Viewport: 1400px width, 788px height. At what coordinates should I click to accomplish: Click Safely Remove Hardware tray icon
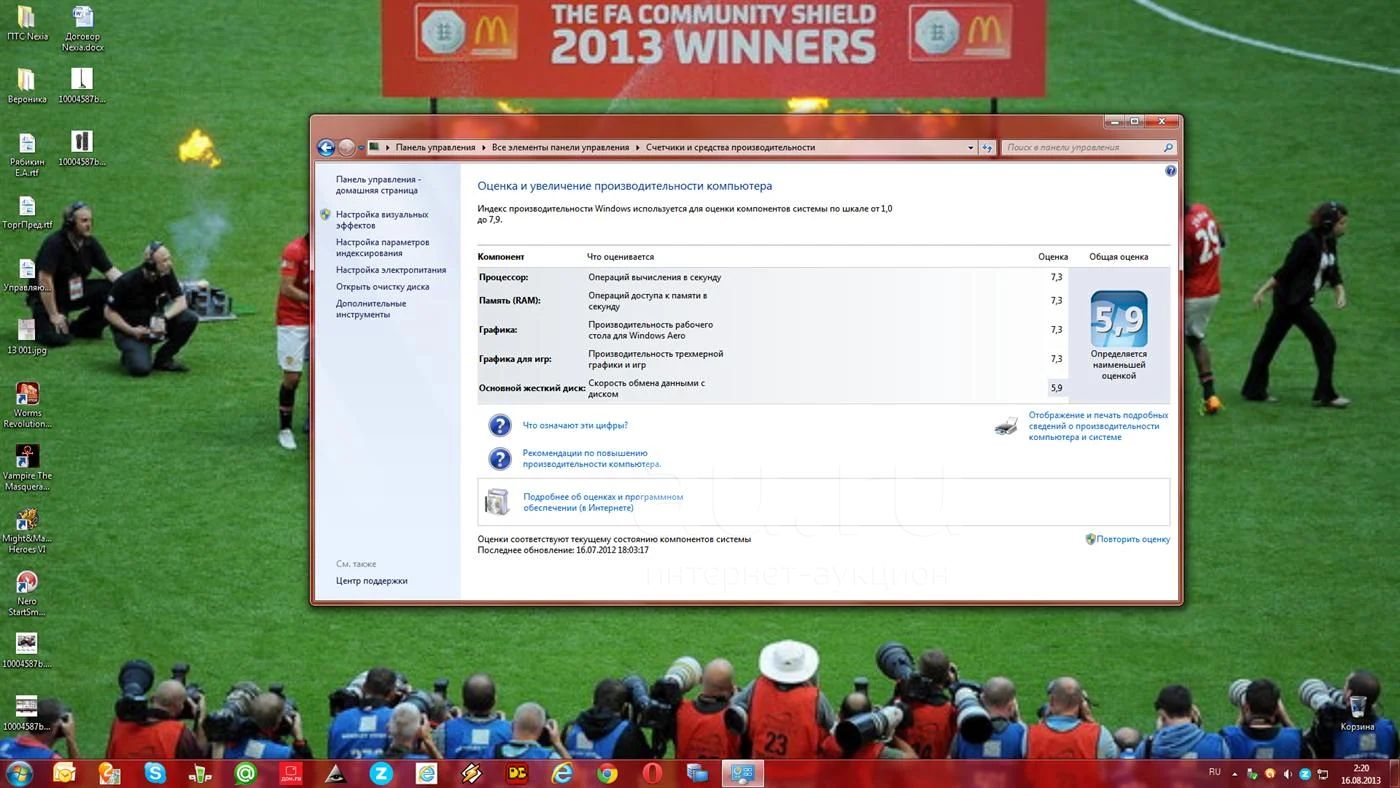(x=1252, y=774)
